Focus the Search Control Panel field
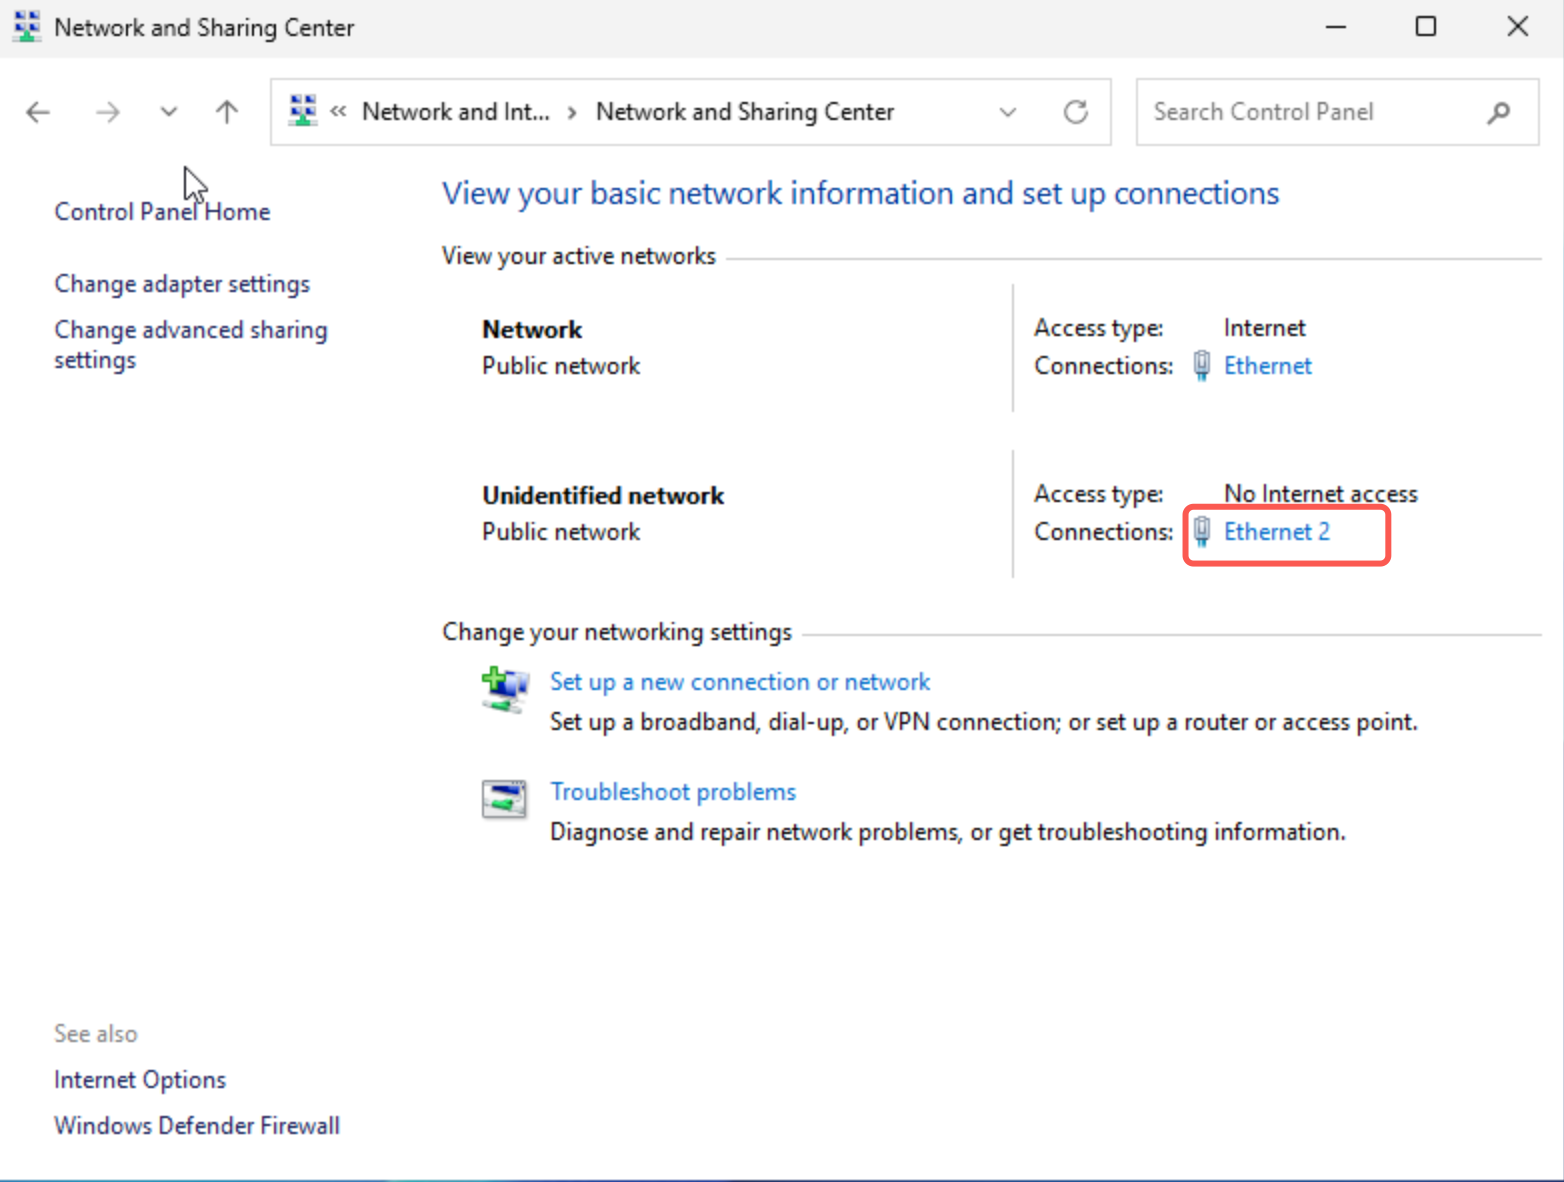The width and height of the screenshot is (1564, 1182). (x=1337, y=112)
